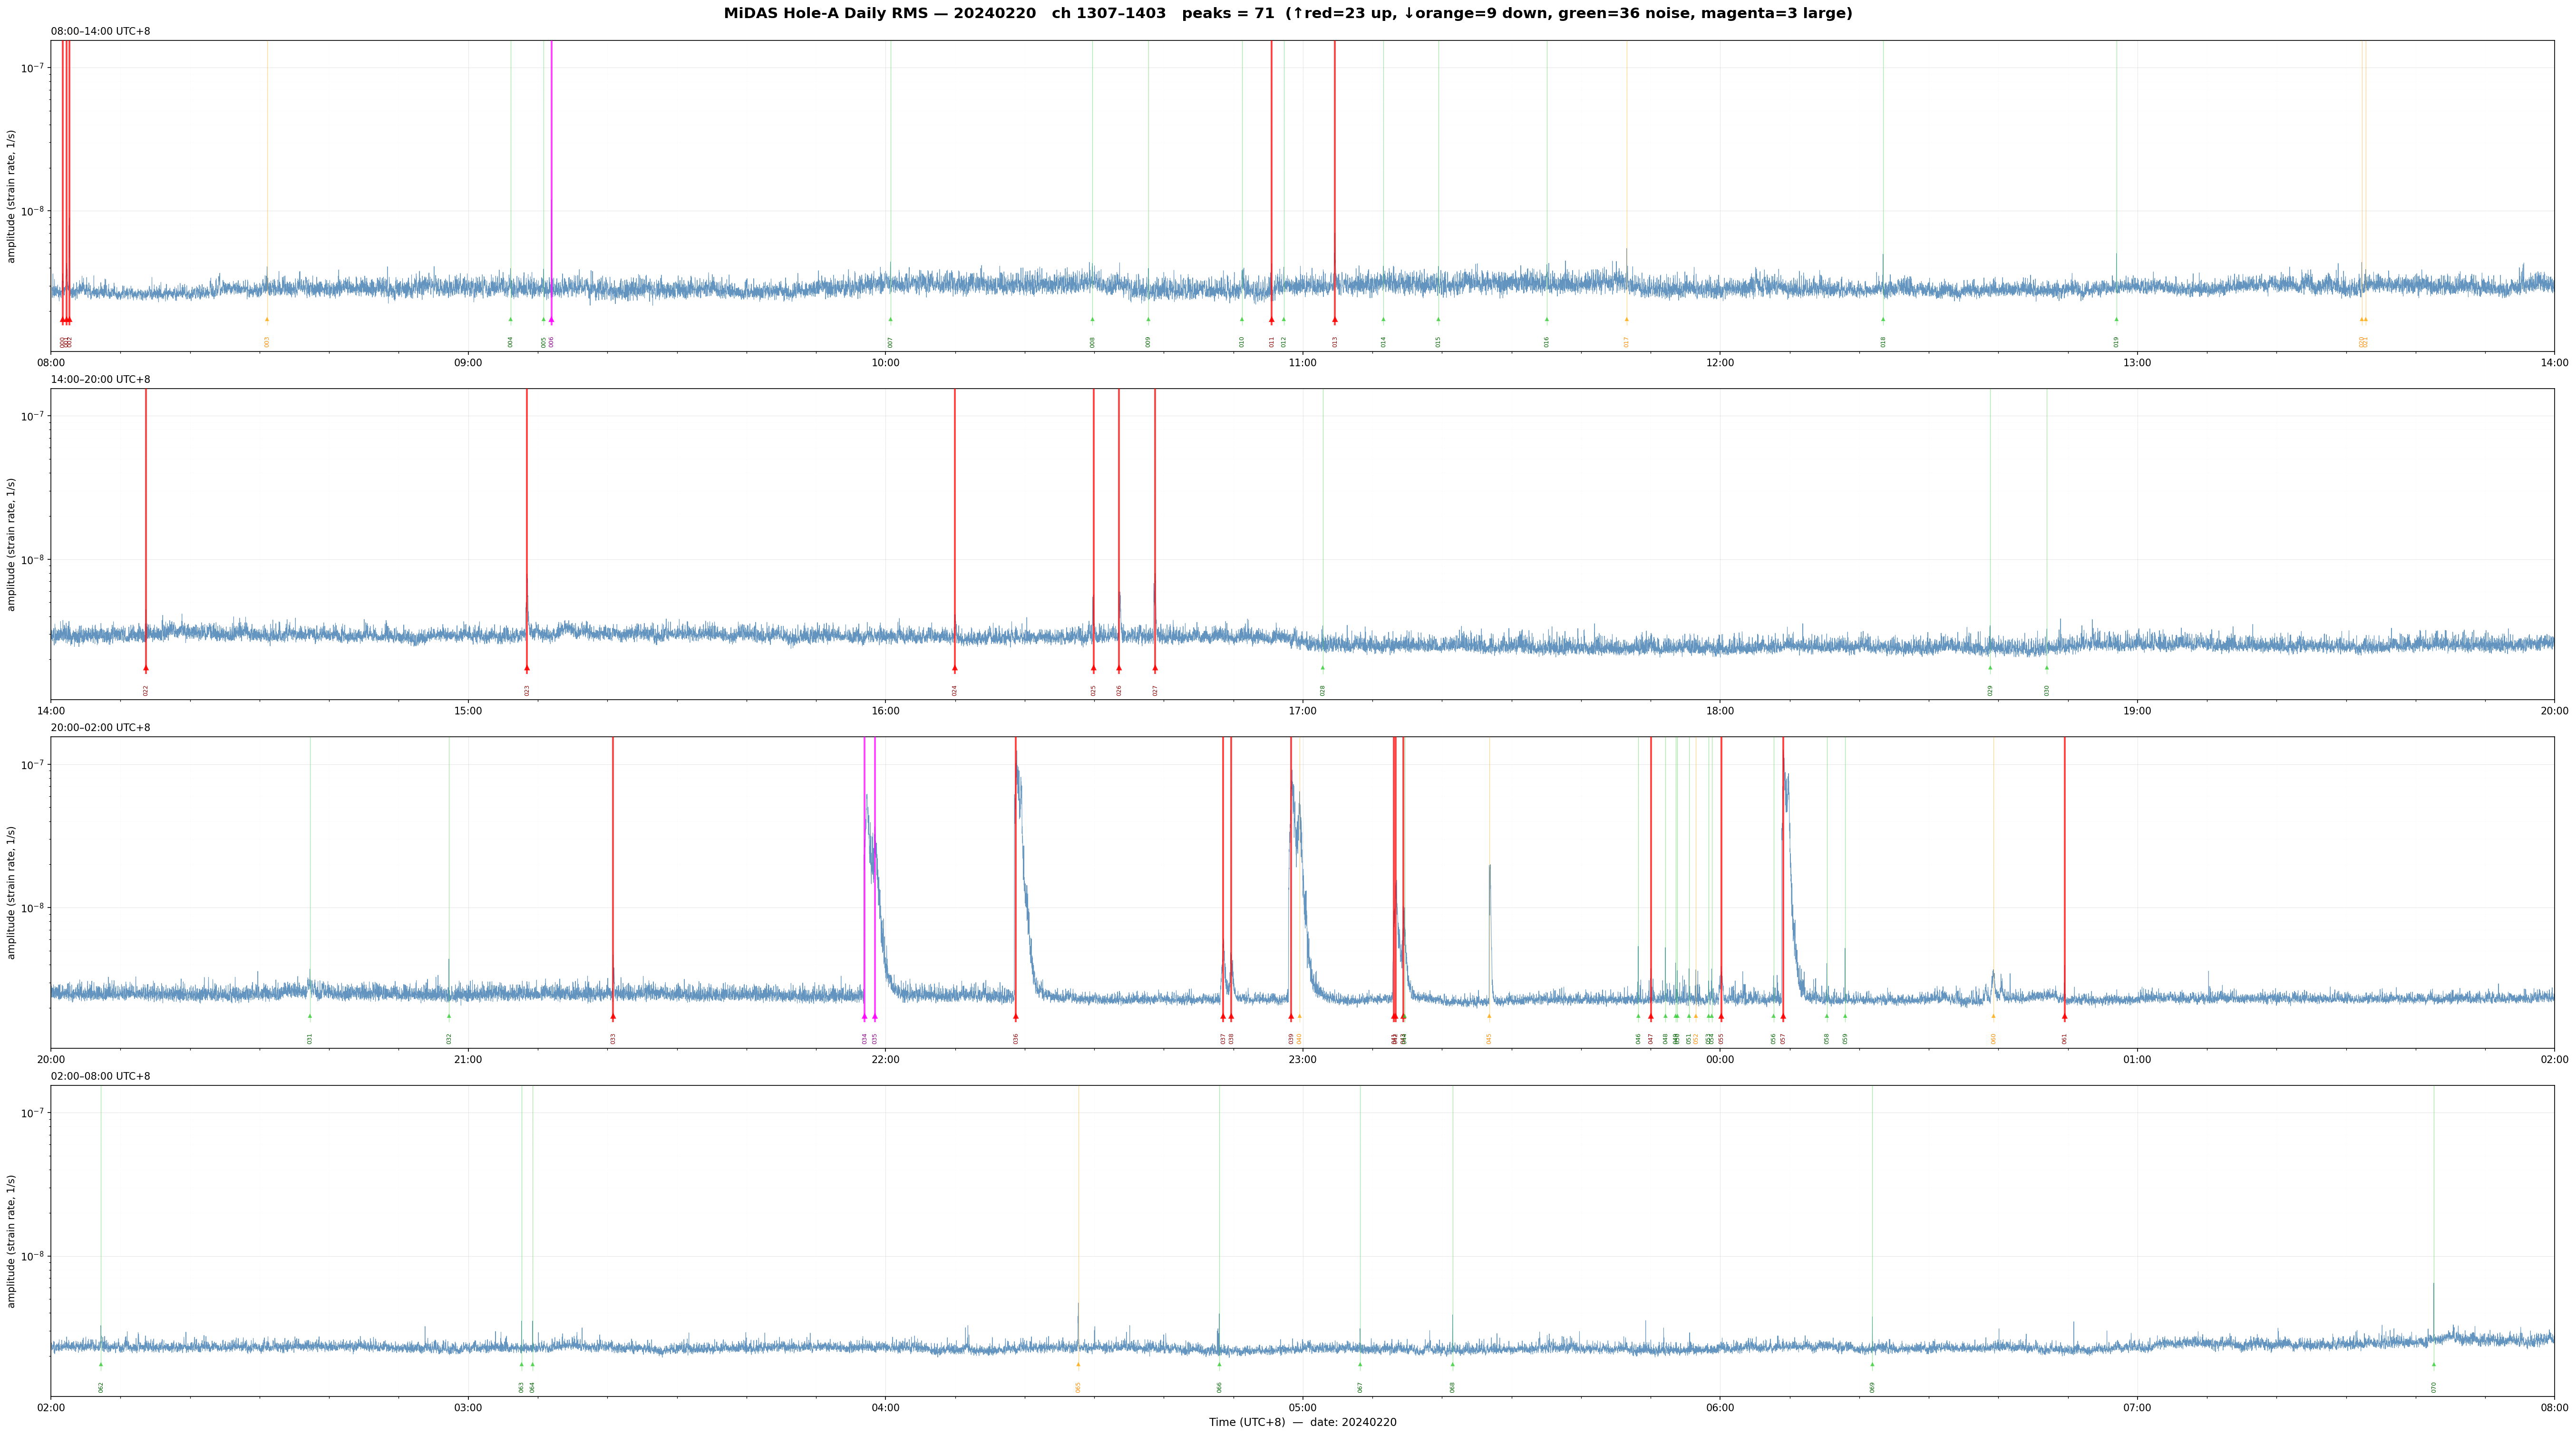Click the 05:00 x-axis tick label
Image resolution: width=2576 pixels, height=1435 pixels.
pos(1302,1408)
